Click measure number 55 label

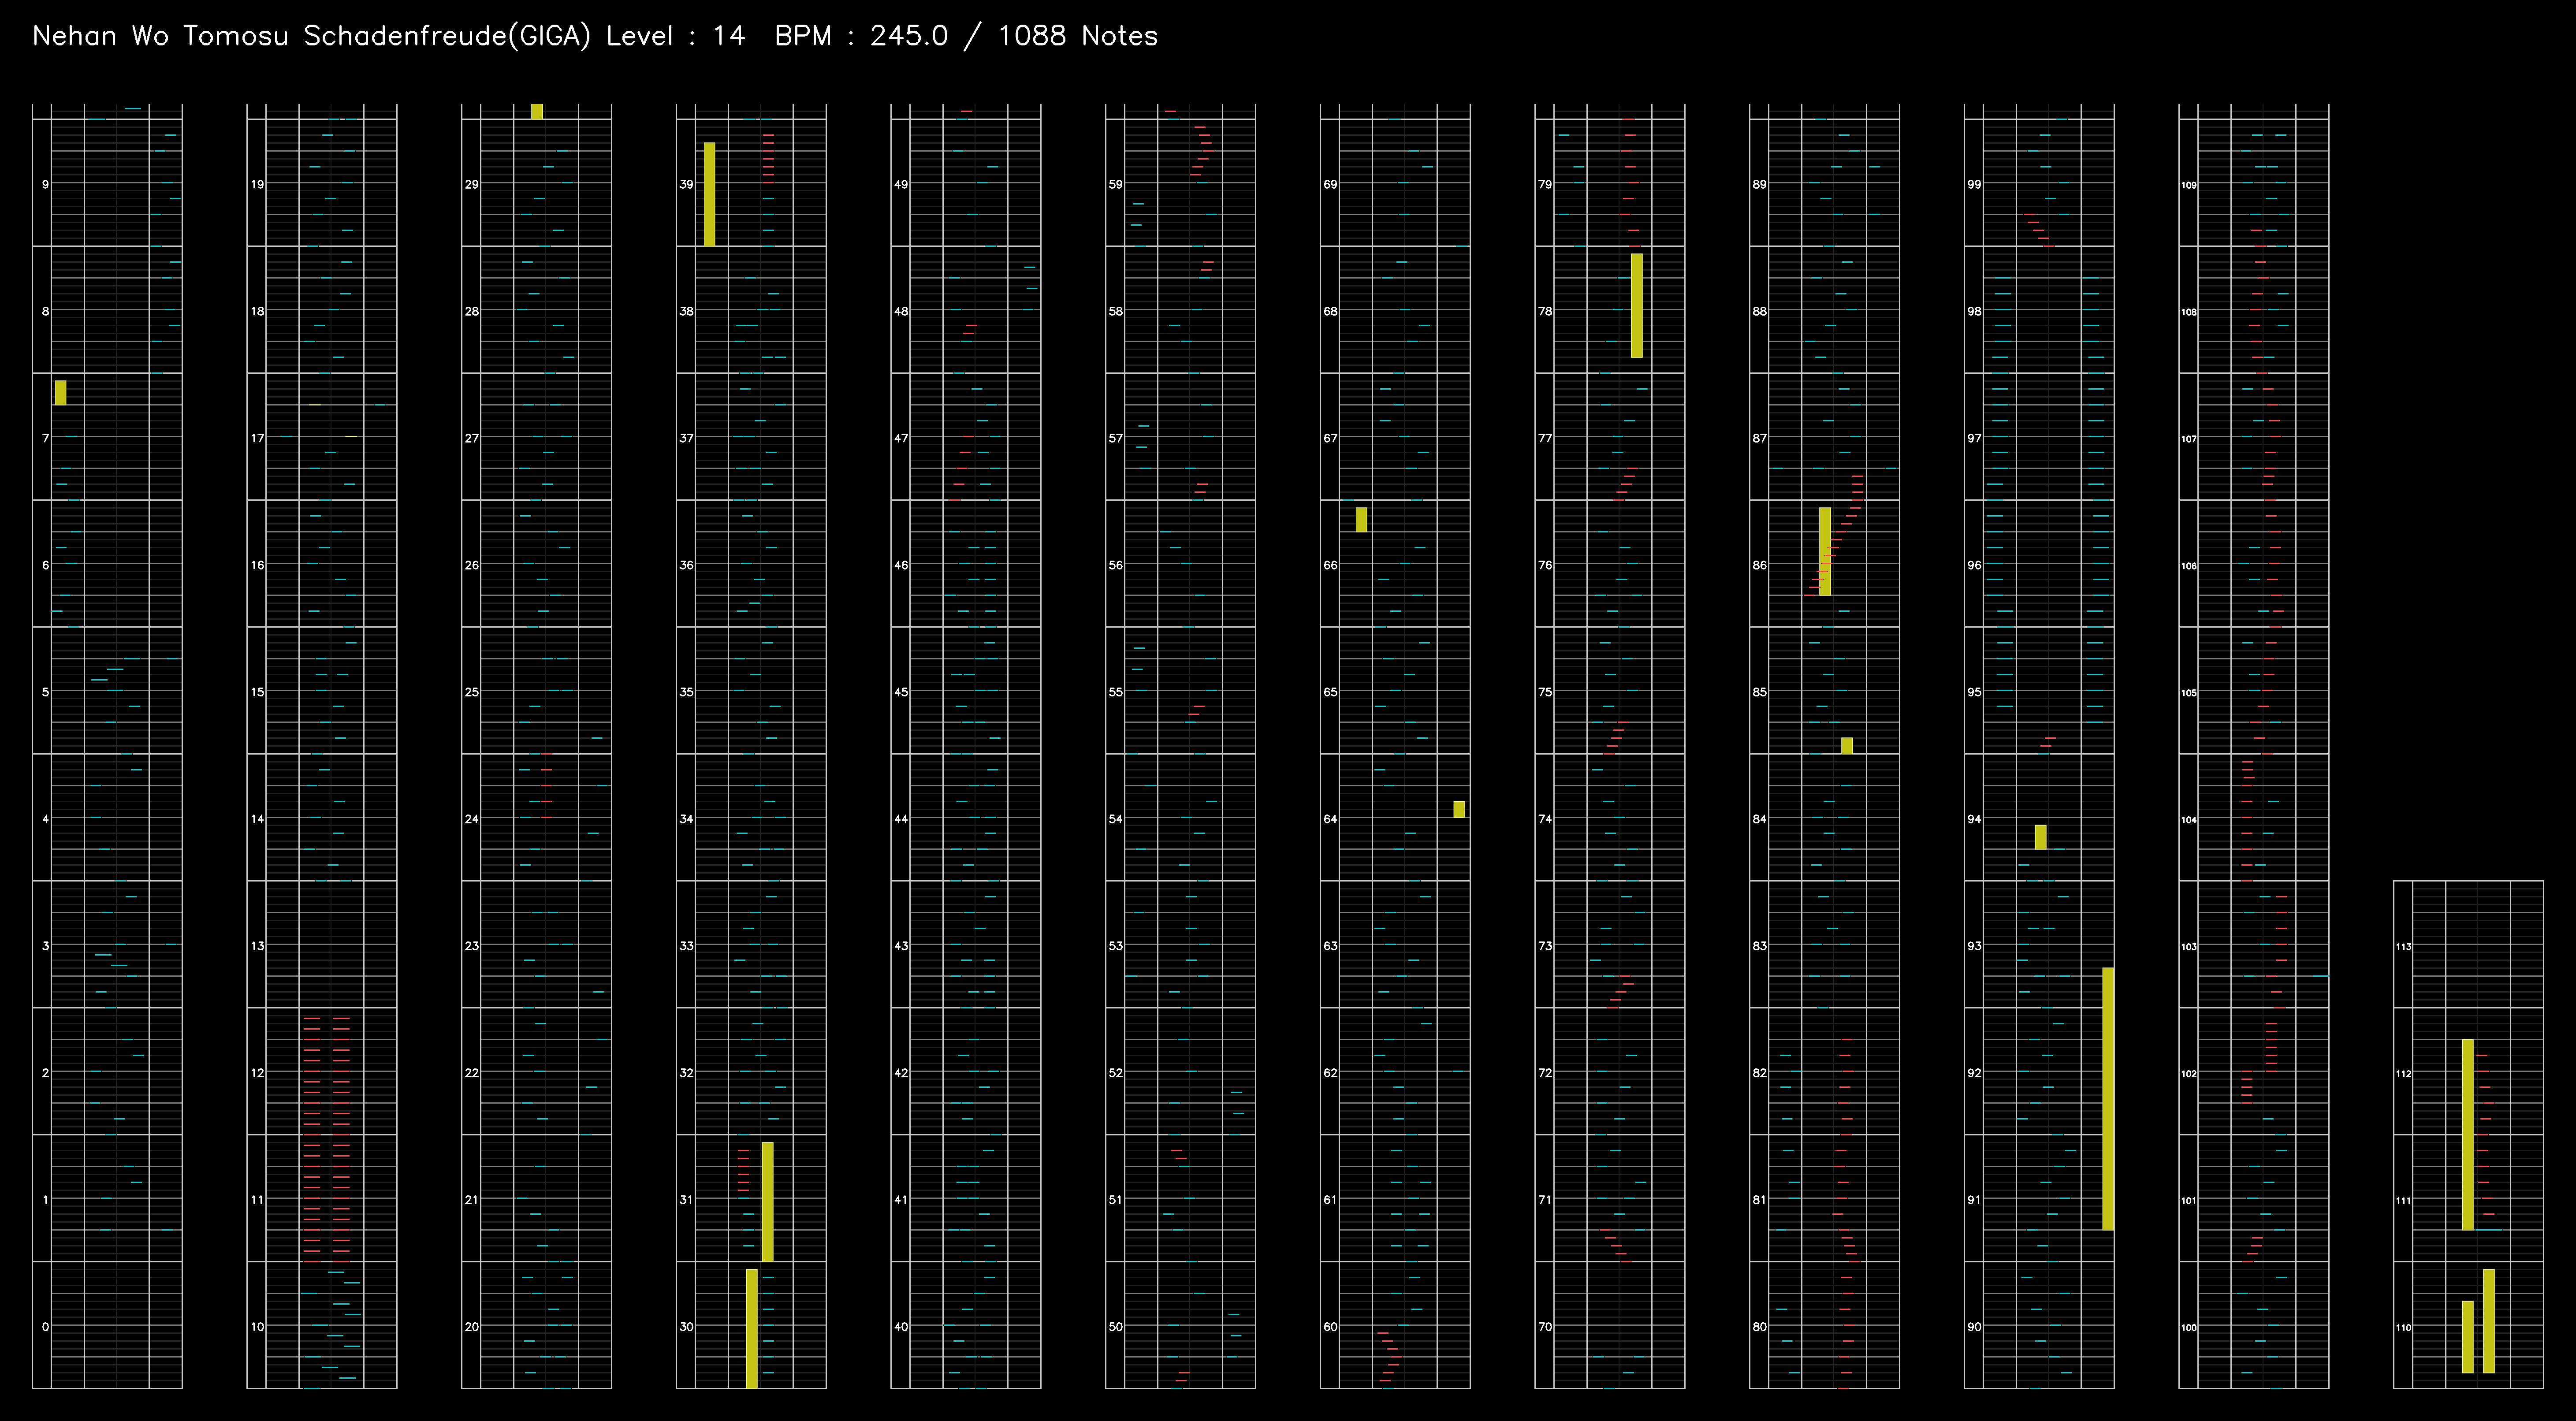(1116, 692)
